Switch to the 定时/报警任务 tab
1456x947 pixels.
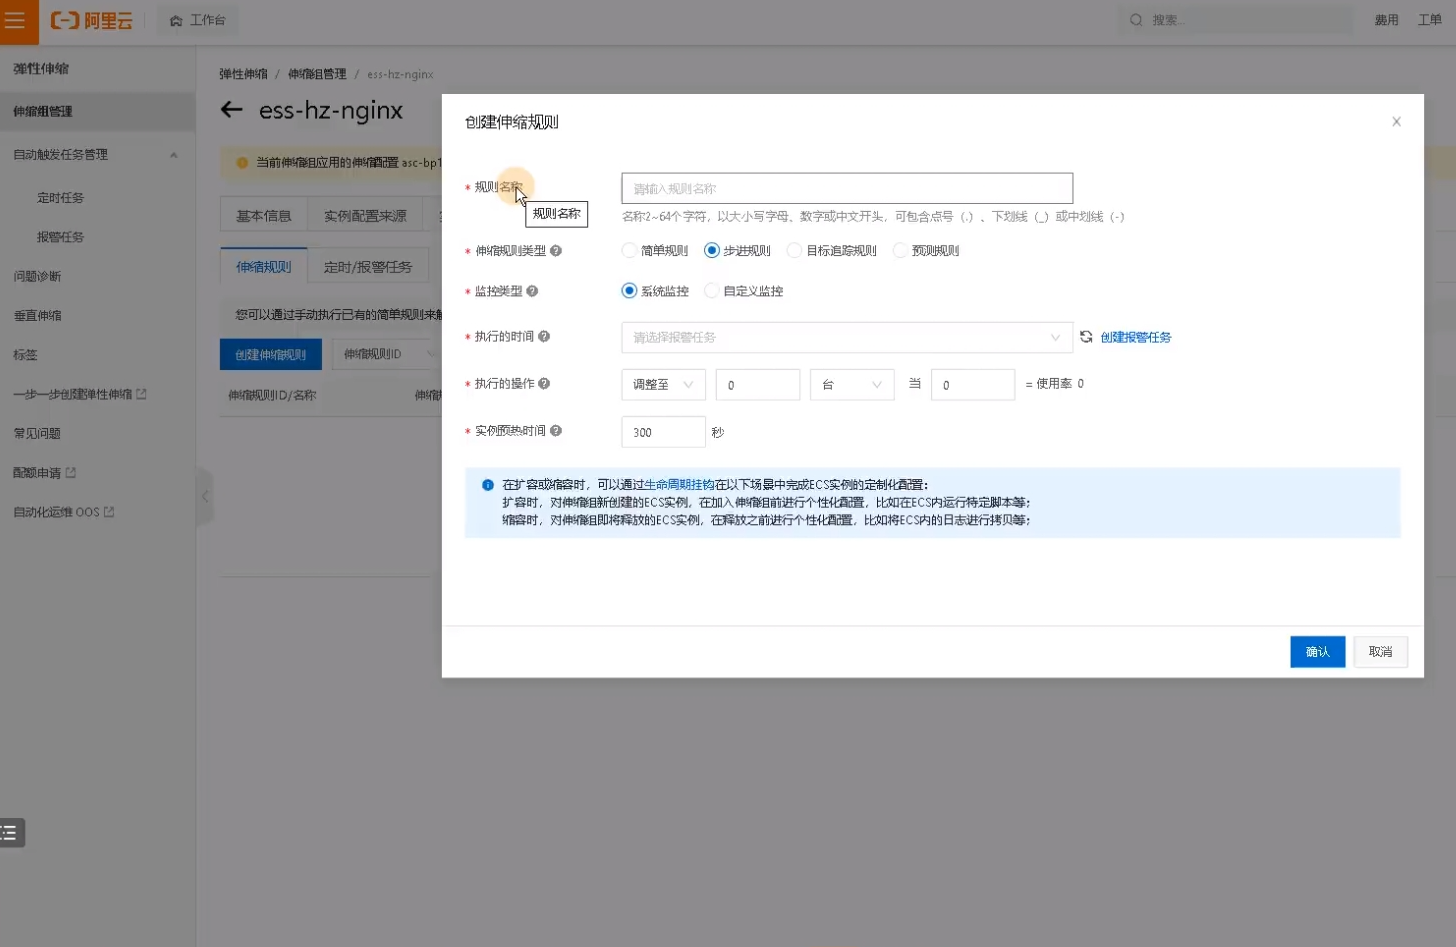pos(367,267)
